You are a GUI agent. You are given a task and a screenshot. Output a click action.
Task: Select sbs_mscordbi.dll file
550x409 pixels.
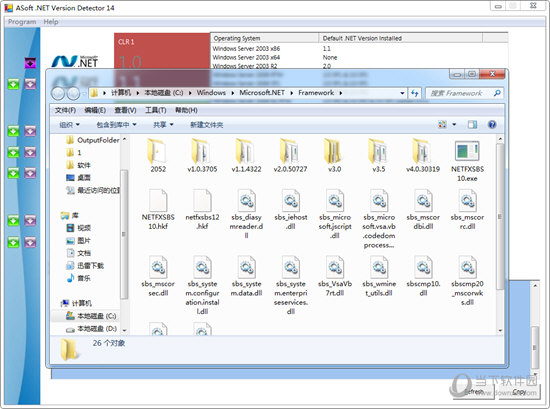[x=423, y=209]
